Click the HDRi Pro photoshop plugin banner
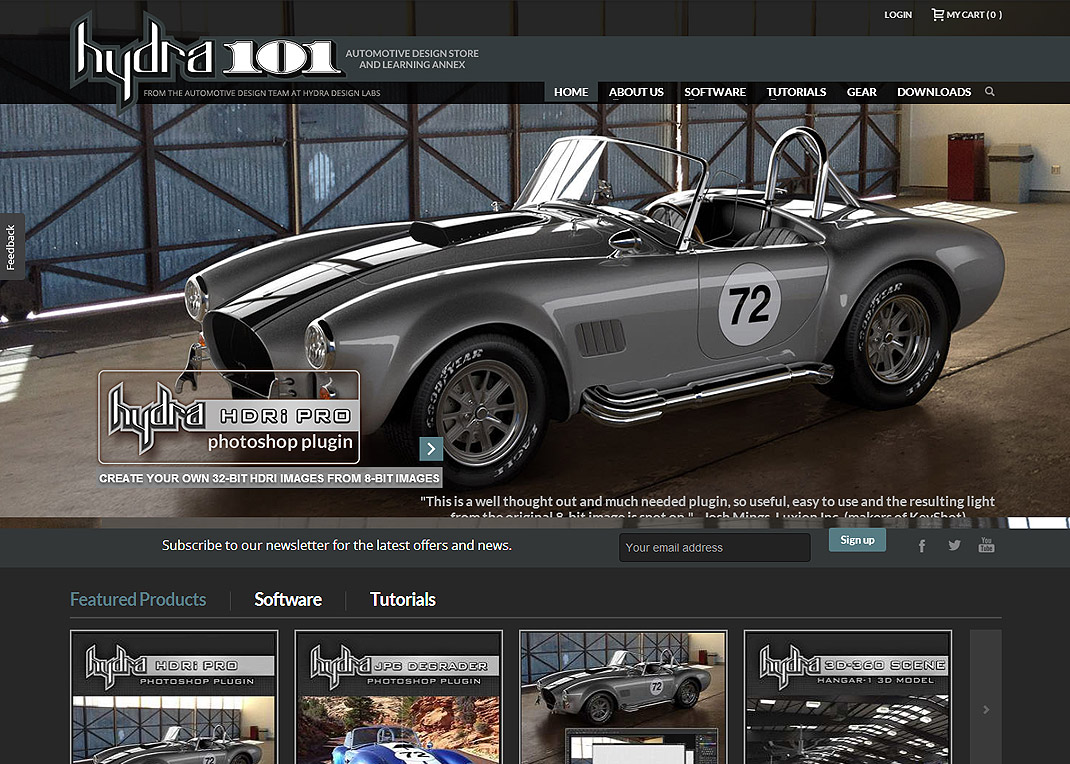 click(x=229, y=417)
